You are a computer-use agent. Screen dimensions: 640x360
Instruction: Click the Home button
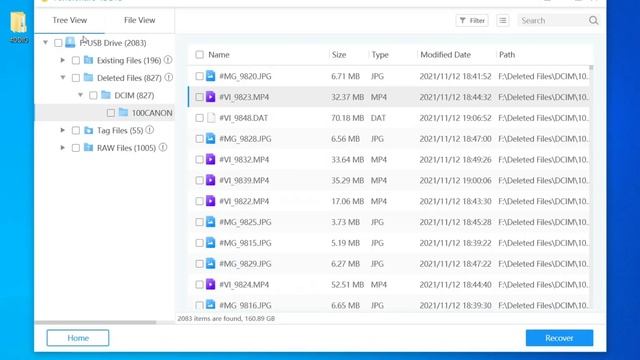(78, 338)
